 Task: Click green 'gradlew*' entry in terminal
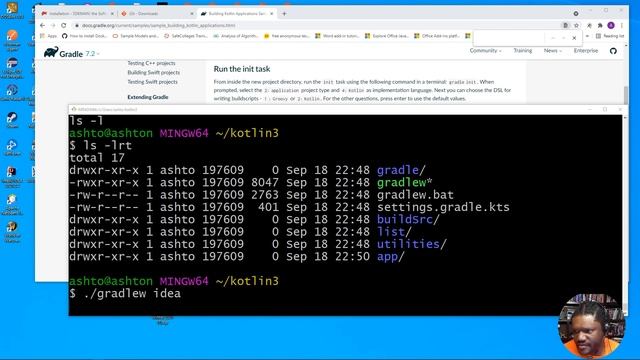[x=404, y=182]
